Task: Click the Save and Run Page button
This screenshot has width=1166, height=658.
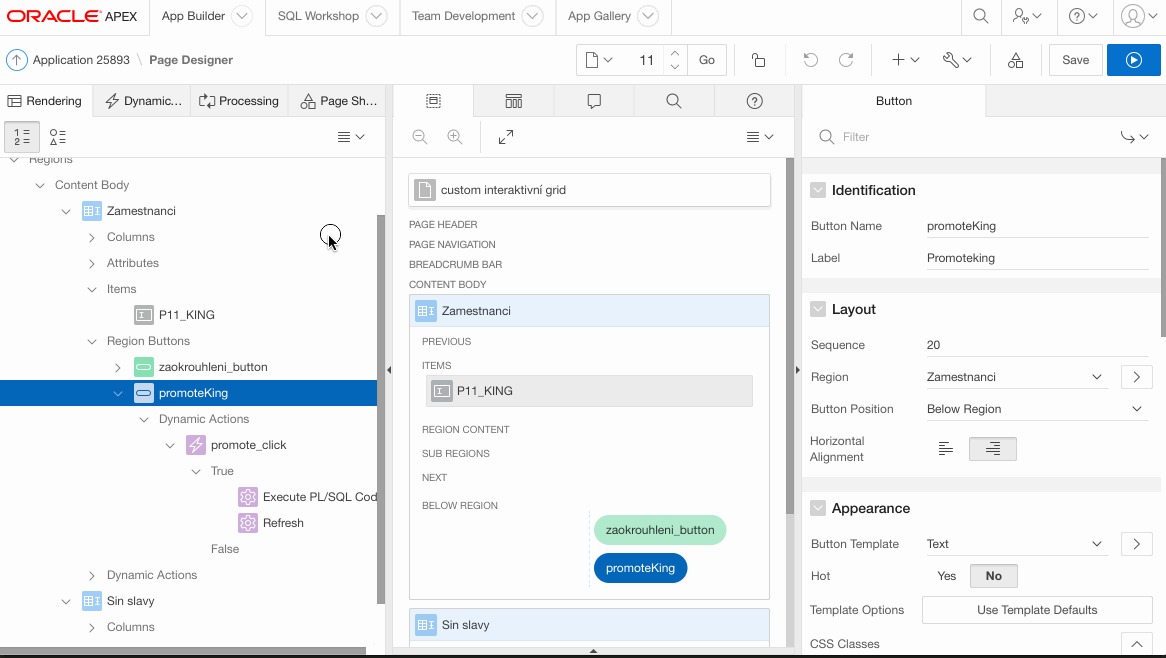Action: [x=1133, y=60]
